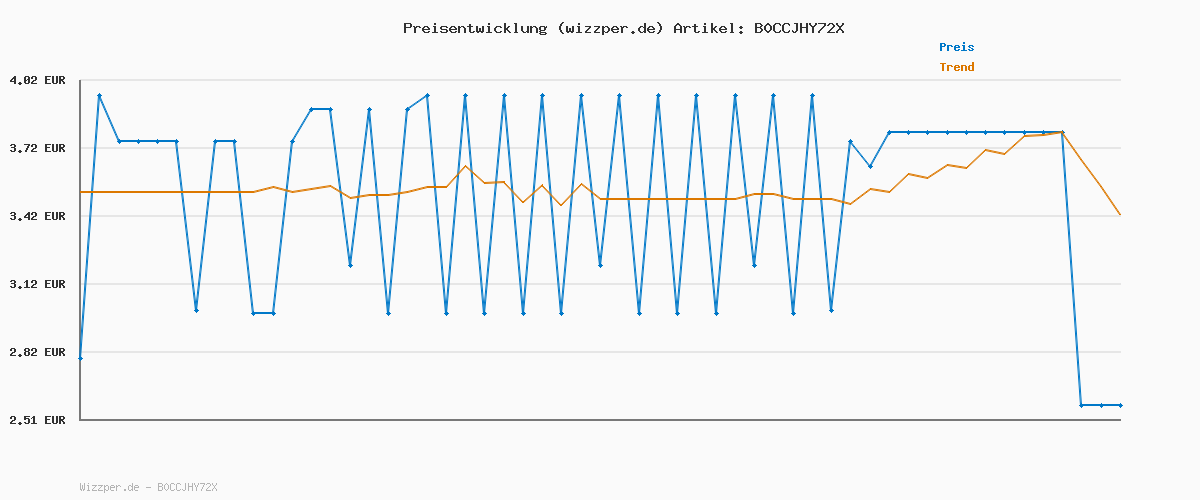The width and height of the screenshot is (1200, 500).
Task: Click the point where Preis and Trend lines meet
Action: pyautogui.click(x=1062, y=132)
